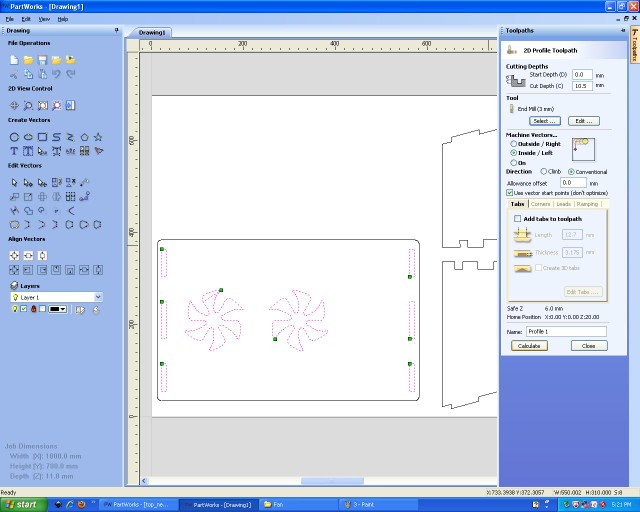Select Outside / Right machine vectors option
The height and width of the screenshot is (512, 640).
pos(513,144)
